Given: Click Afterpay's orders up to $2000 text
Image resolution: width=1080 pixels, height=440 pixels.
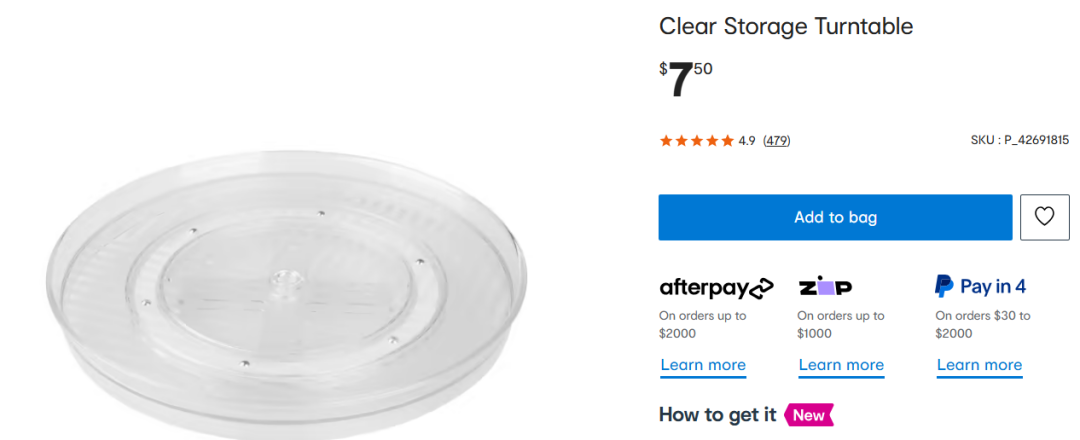Looking at the screenshot, I should click(702, 324).
